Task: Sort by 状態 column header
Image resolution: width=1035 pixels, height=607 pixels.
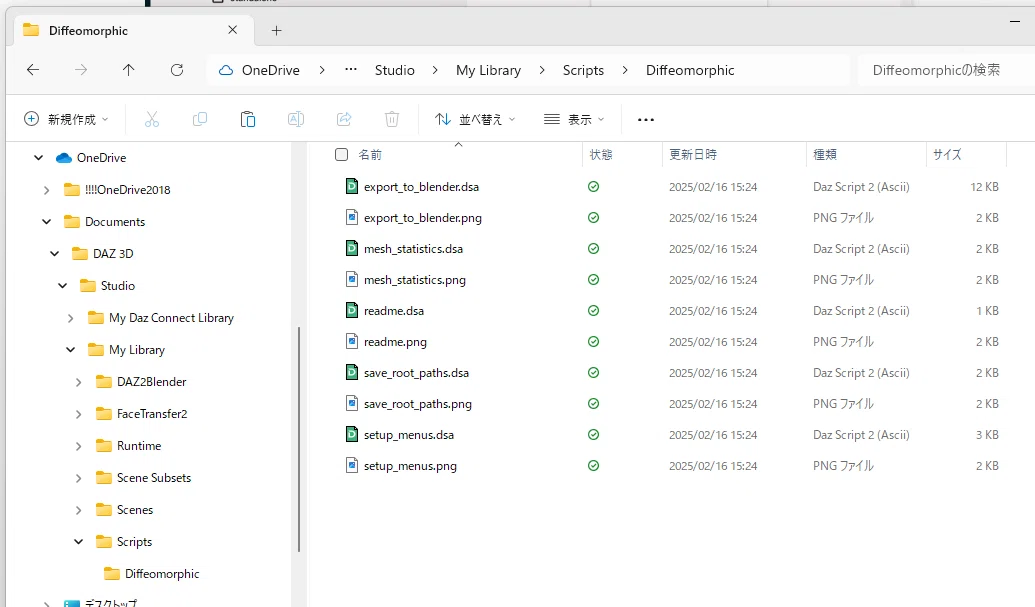Action: (x=601, y=154)
